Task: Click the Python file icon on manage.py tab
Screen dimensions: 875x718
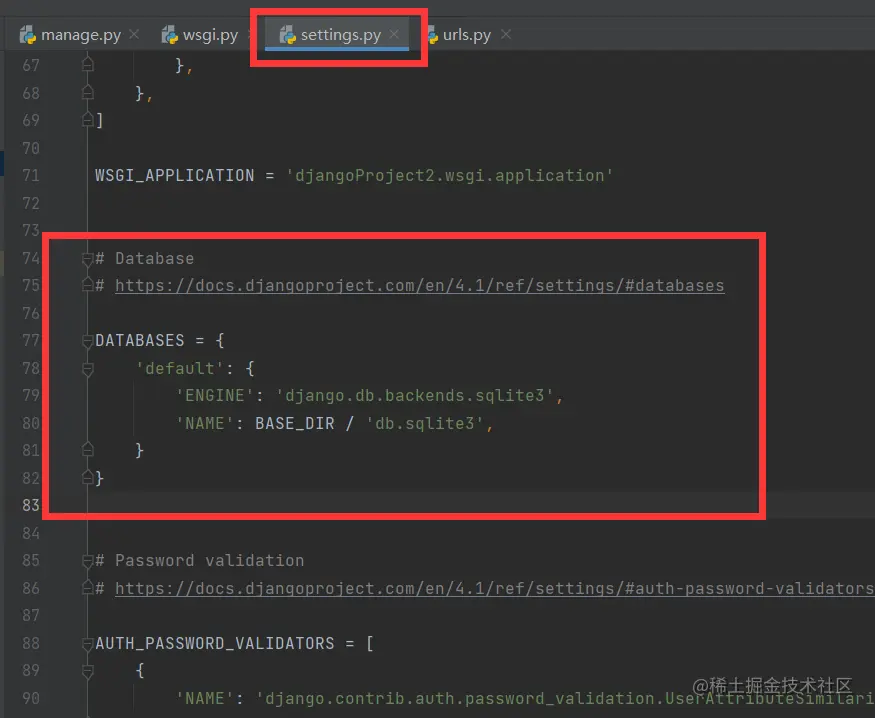Action: [27, 35]
